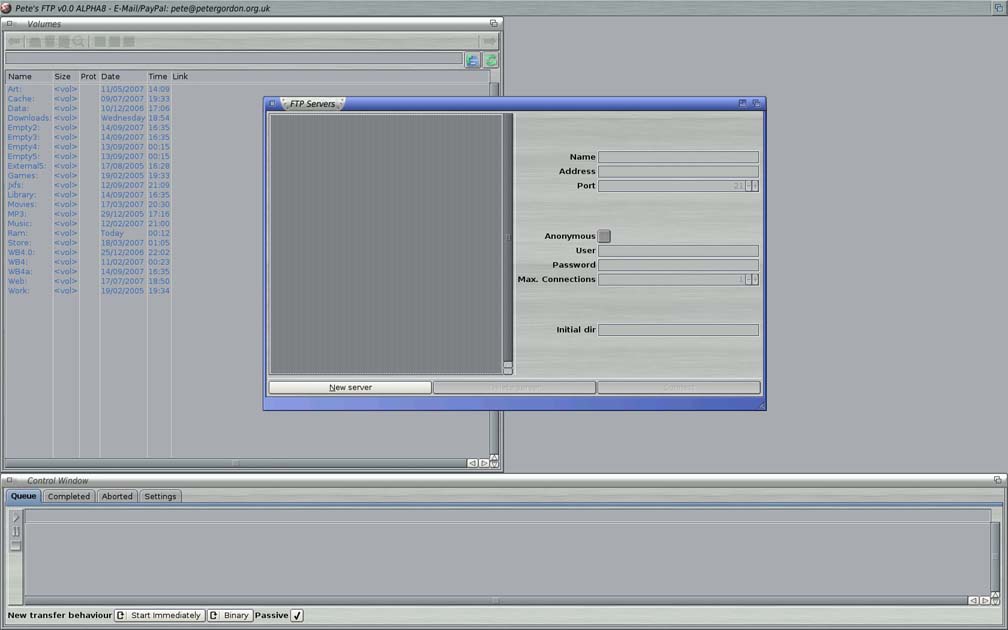This screenshot has height=630, width=1008.
Task: Click the magnifier icon in Volumes toolbar
Action: point(78,42)
